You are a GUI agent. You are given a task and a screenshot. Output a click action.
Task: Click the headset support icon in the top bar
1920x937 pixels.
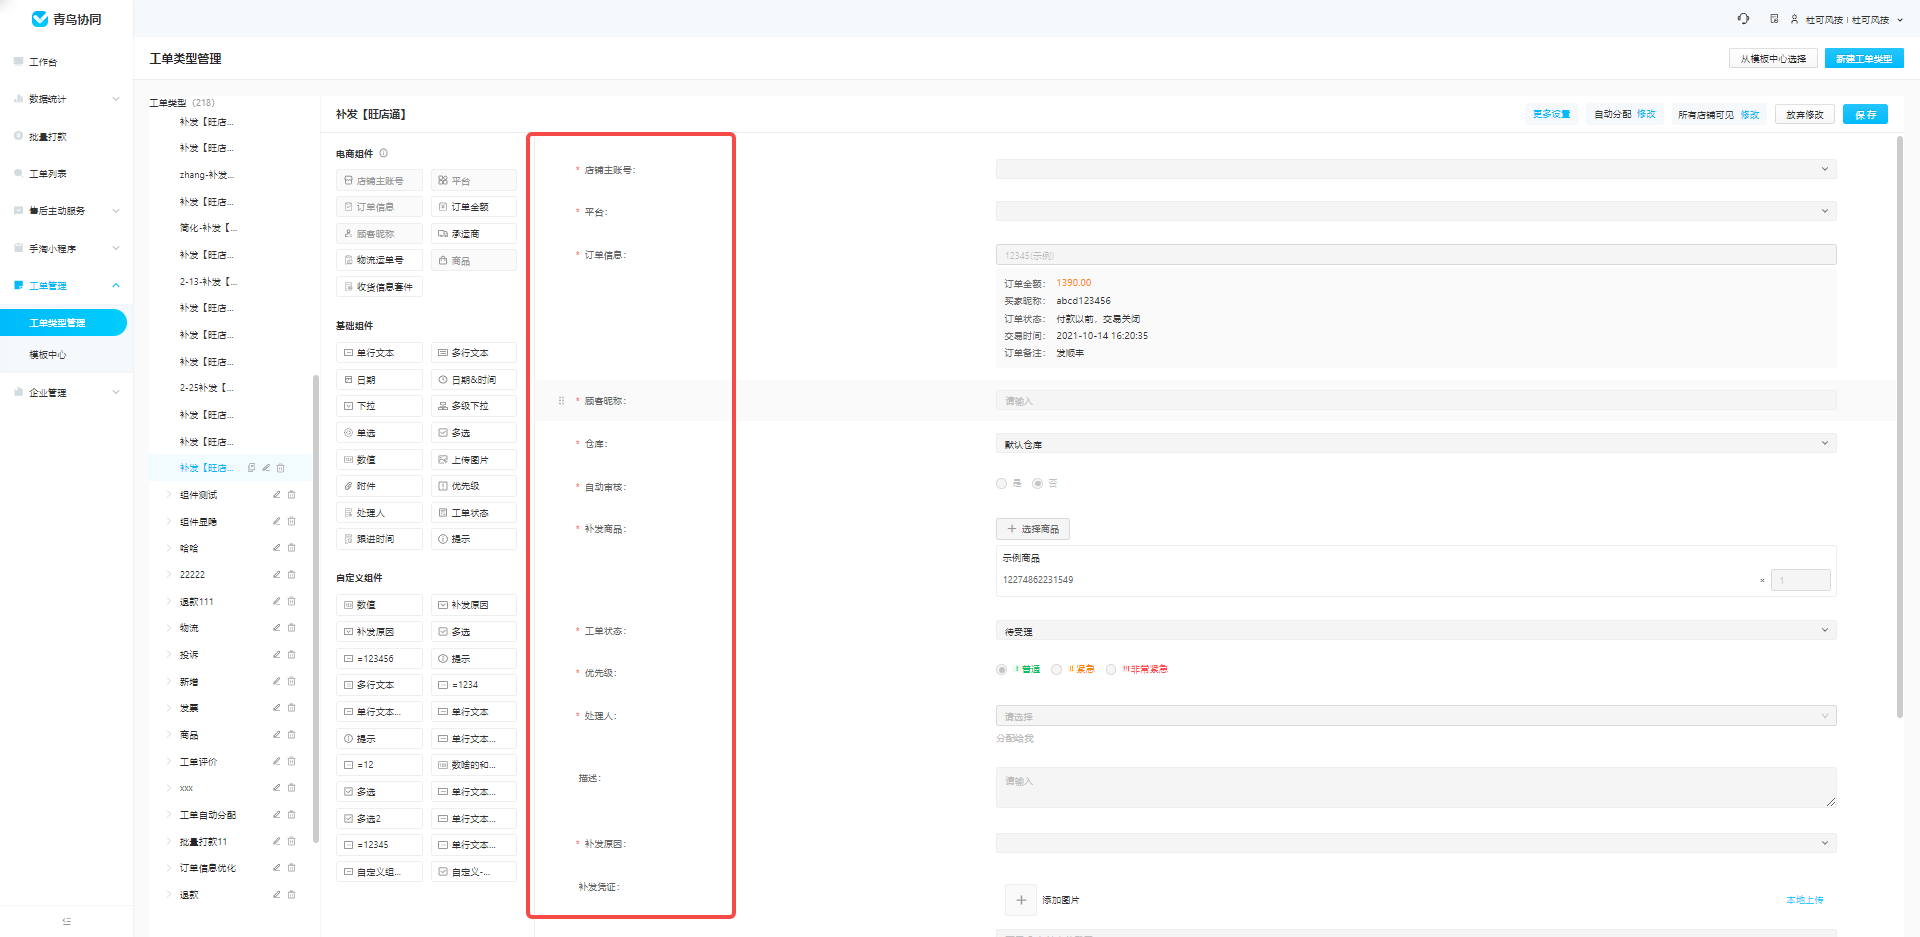click(x=1743, y=19)
